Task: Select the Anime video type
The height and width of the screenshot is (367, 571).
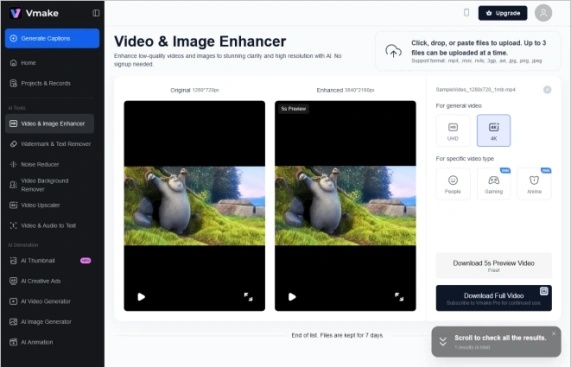Action: tap(534, 184)
